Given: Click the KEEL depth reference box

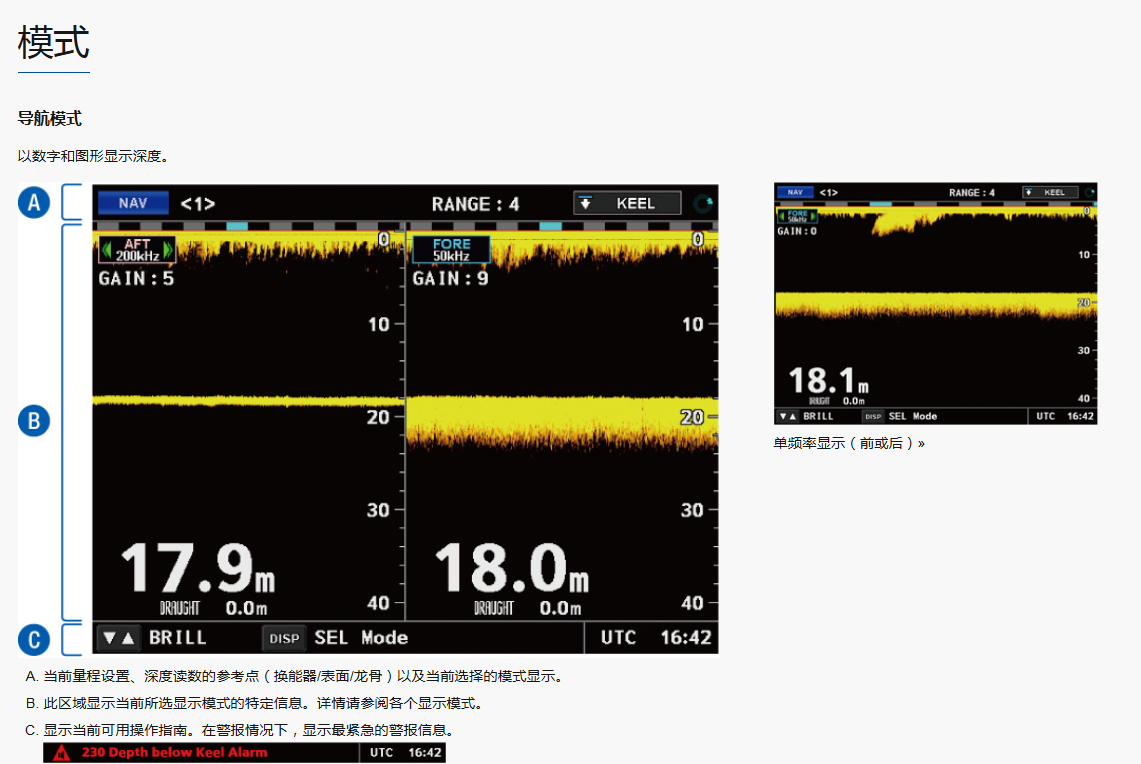Looking at the screenshot, I should (x=627, y=203).
